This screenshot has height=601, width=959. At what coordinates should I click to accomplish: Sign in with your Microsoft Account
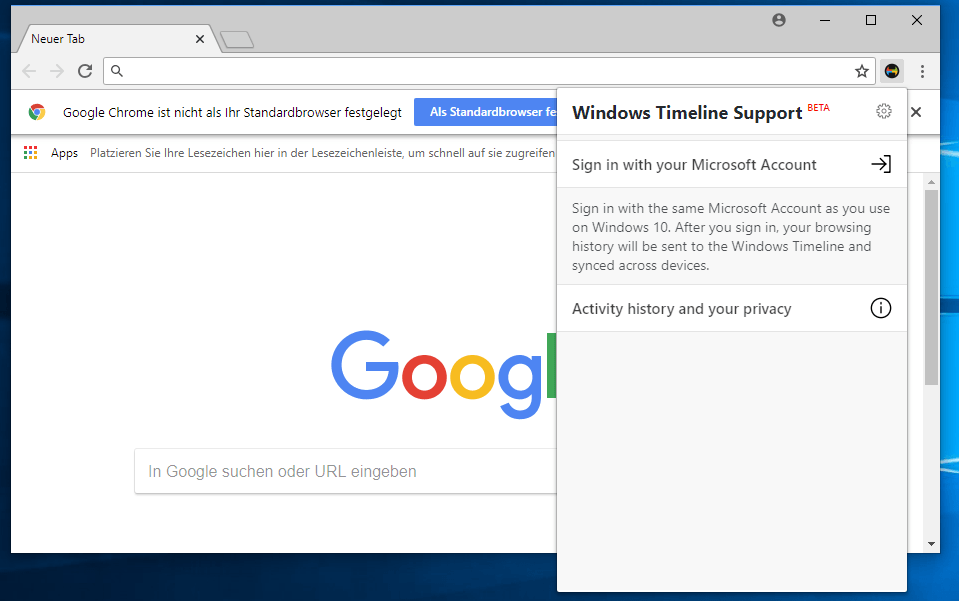coord(731,164)
